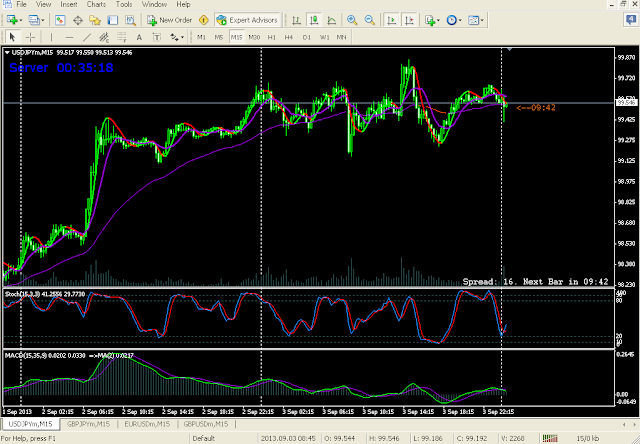640x444 pixels.
Task: Switch chart to Candlesticks mode
Action: [x=314, y=20]
